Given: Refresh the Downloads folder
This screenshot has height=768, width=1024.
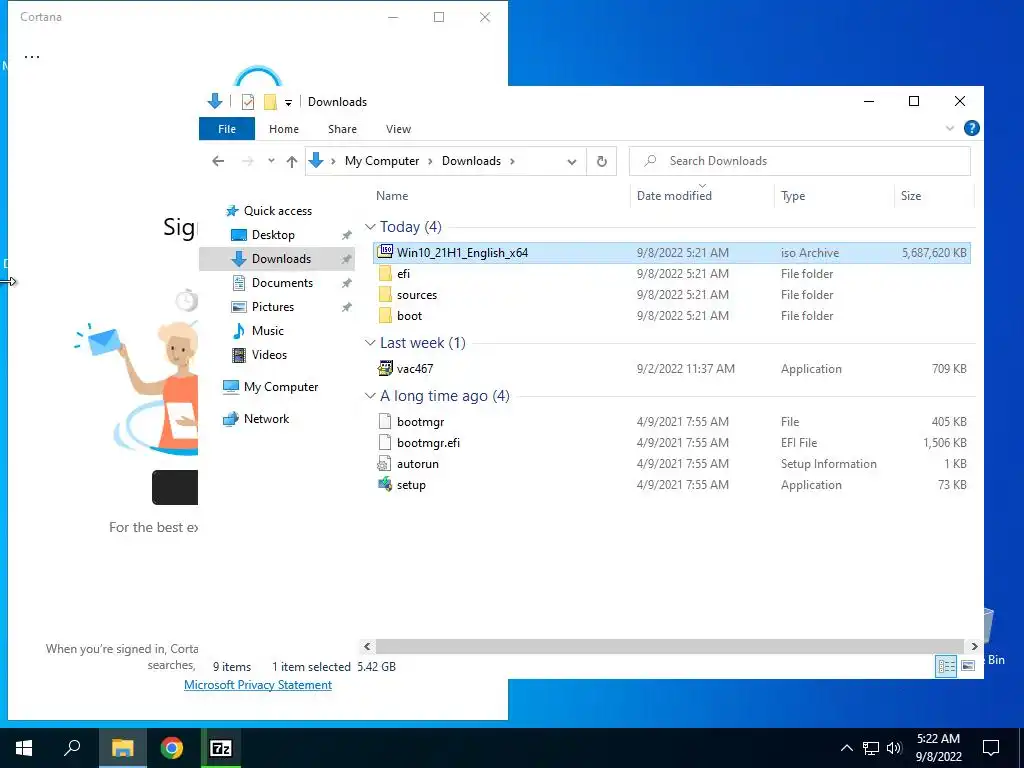Looking at the screenshot, I should (x=601, y=161).
